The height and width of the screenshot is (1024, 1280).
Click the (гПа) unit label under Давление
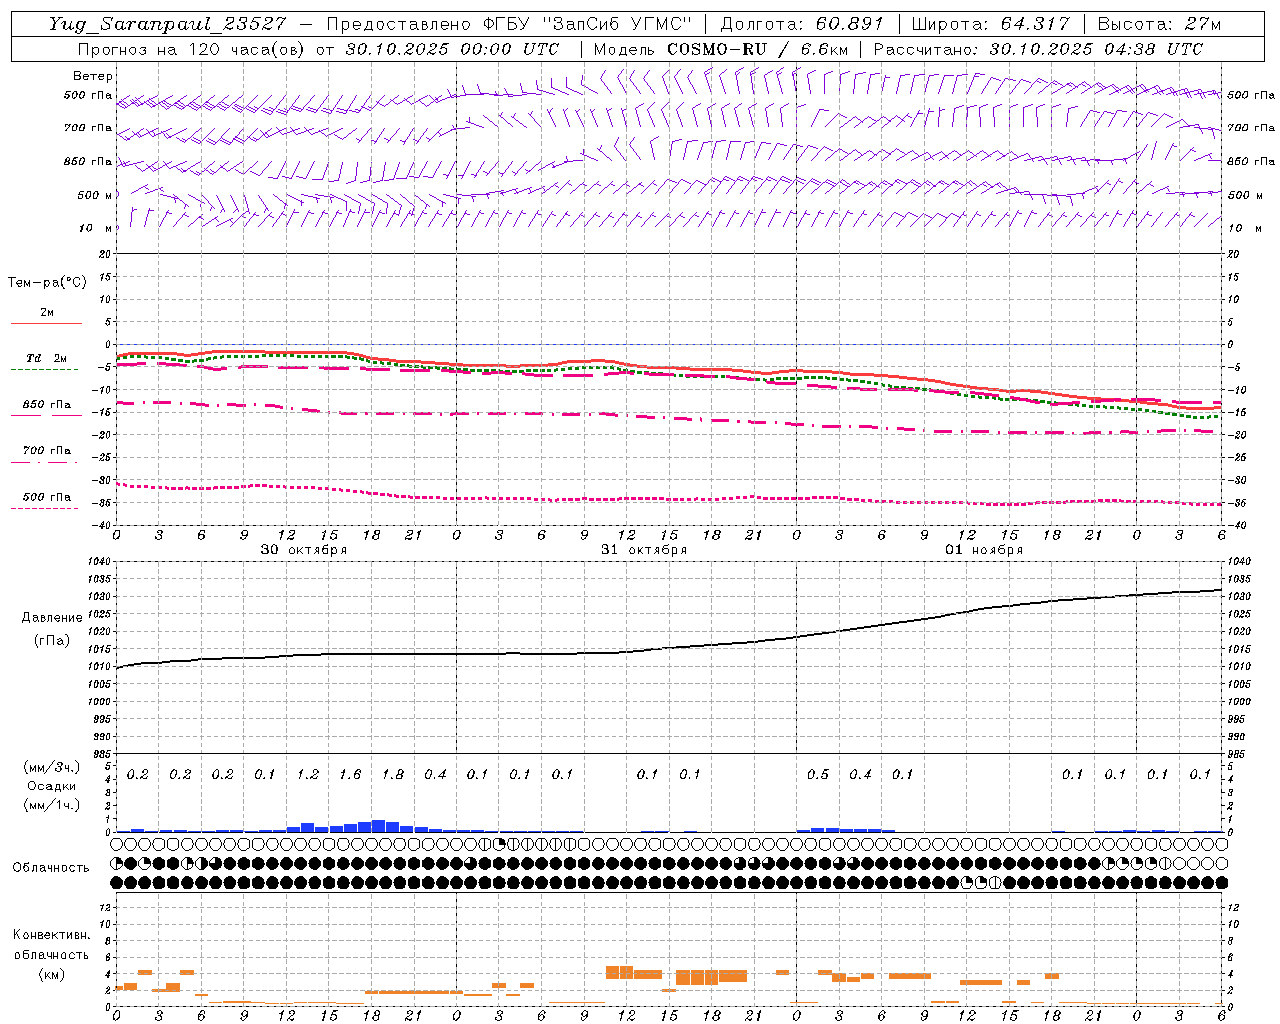52,641
